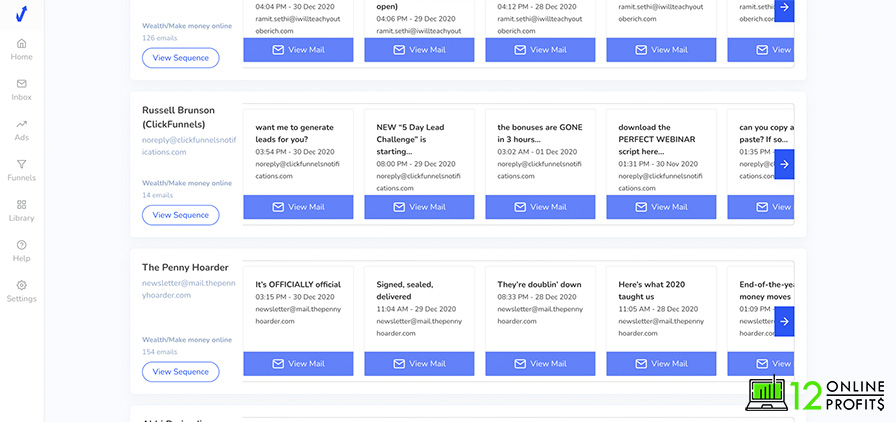The width and height of the screenshot is (896, 422).
Task: Click Wealth/Make money online tag under The Penny Hoarder
Action: coord(187,340)
